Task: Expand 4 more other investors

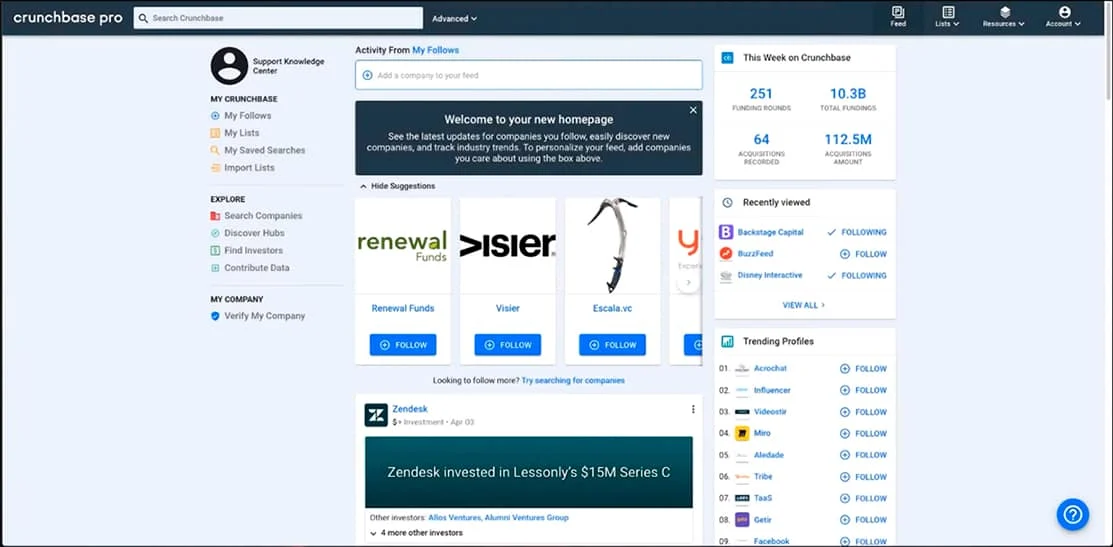Action: click(x=416, y=533)
